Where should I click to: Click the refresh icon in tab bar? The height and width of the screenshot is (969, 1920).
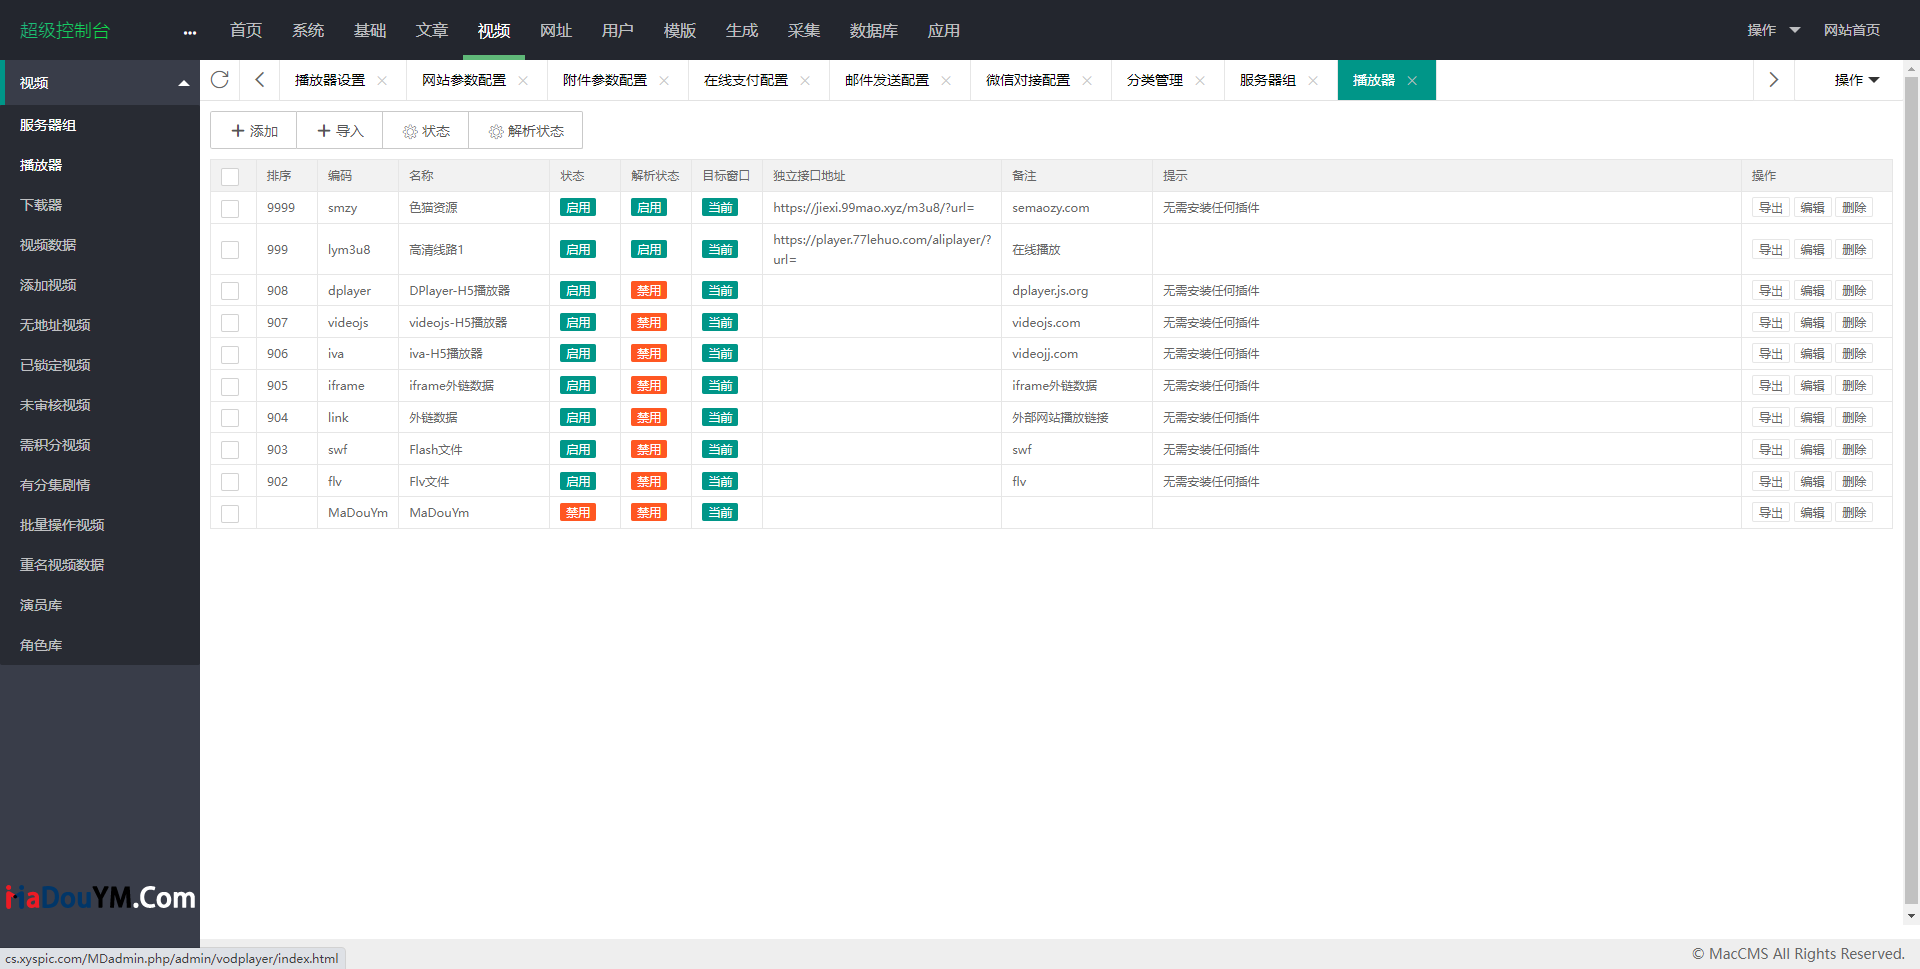tap(220, 80)
